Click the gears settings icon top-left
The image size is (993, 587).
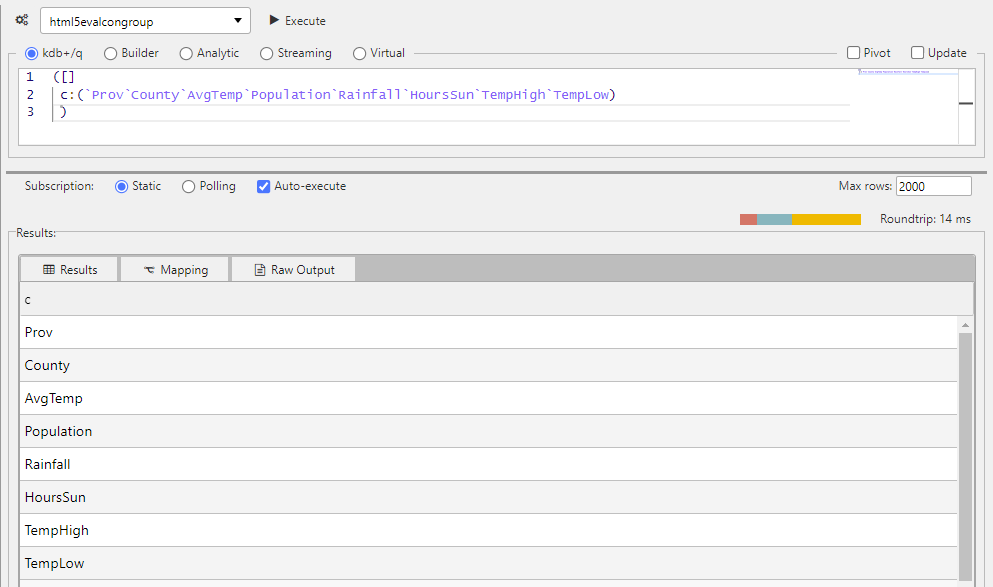point(21,20)
